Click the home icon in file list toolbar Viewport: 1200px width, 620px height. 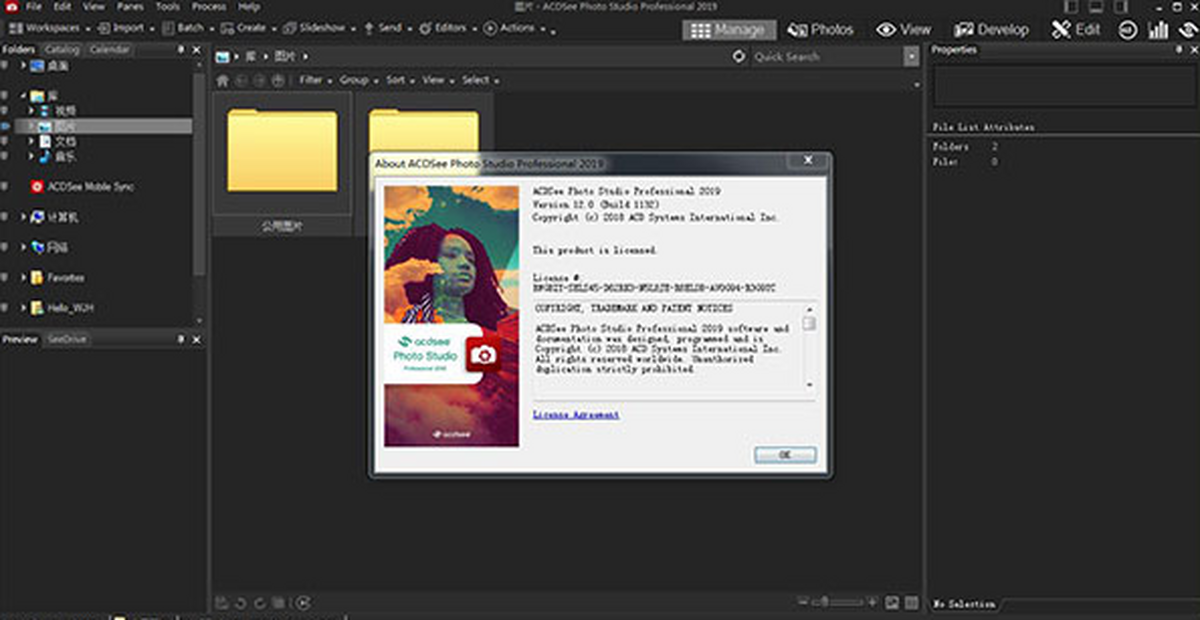(223, 80)
